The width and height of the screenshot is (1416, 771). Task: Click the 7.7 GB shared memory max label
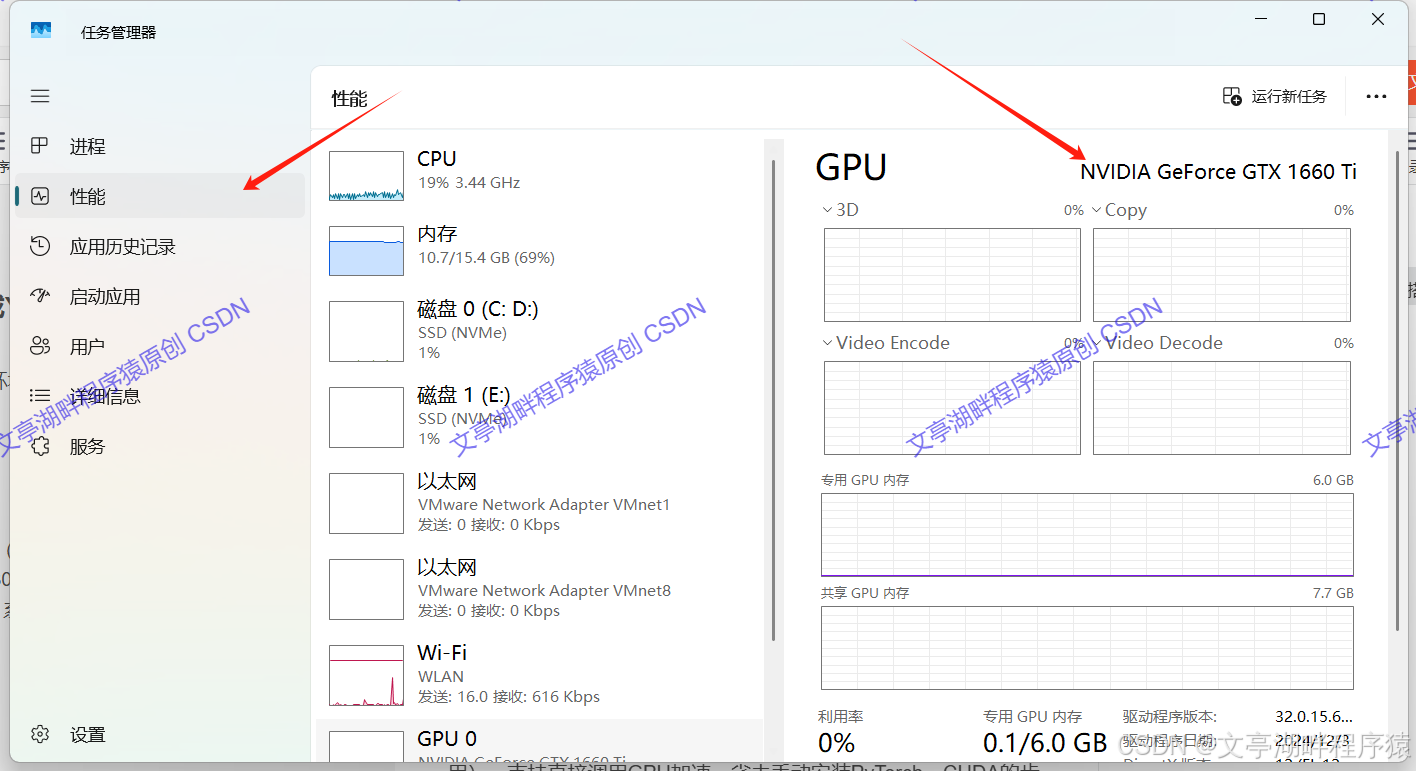1333,593
